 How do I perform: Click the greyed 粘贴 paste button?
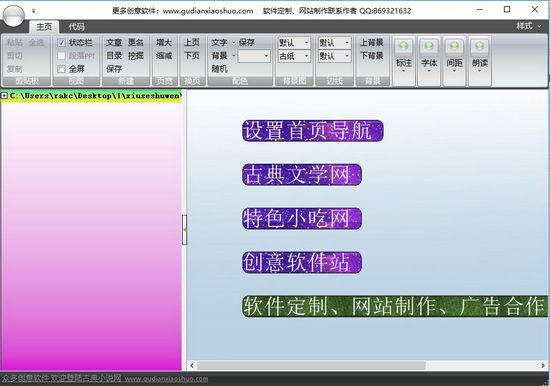tap(15, 42)
